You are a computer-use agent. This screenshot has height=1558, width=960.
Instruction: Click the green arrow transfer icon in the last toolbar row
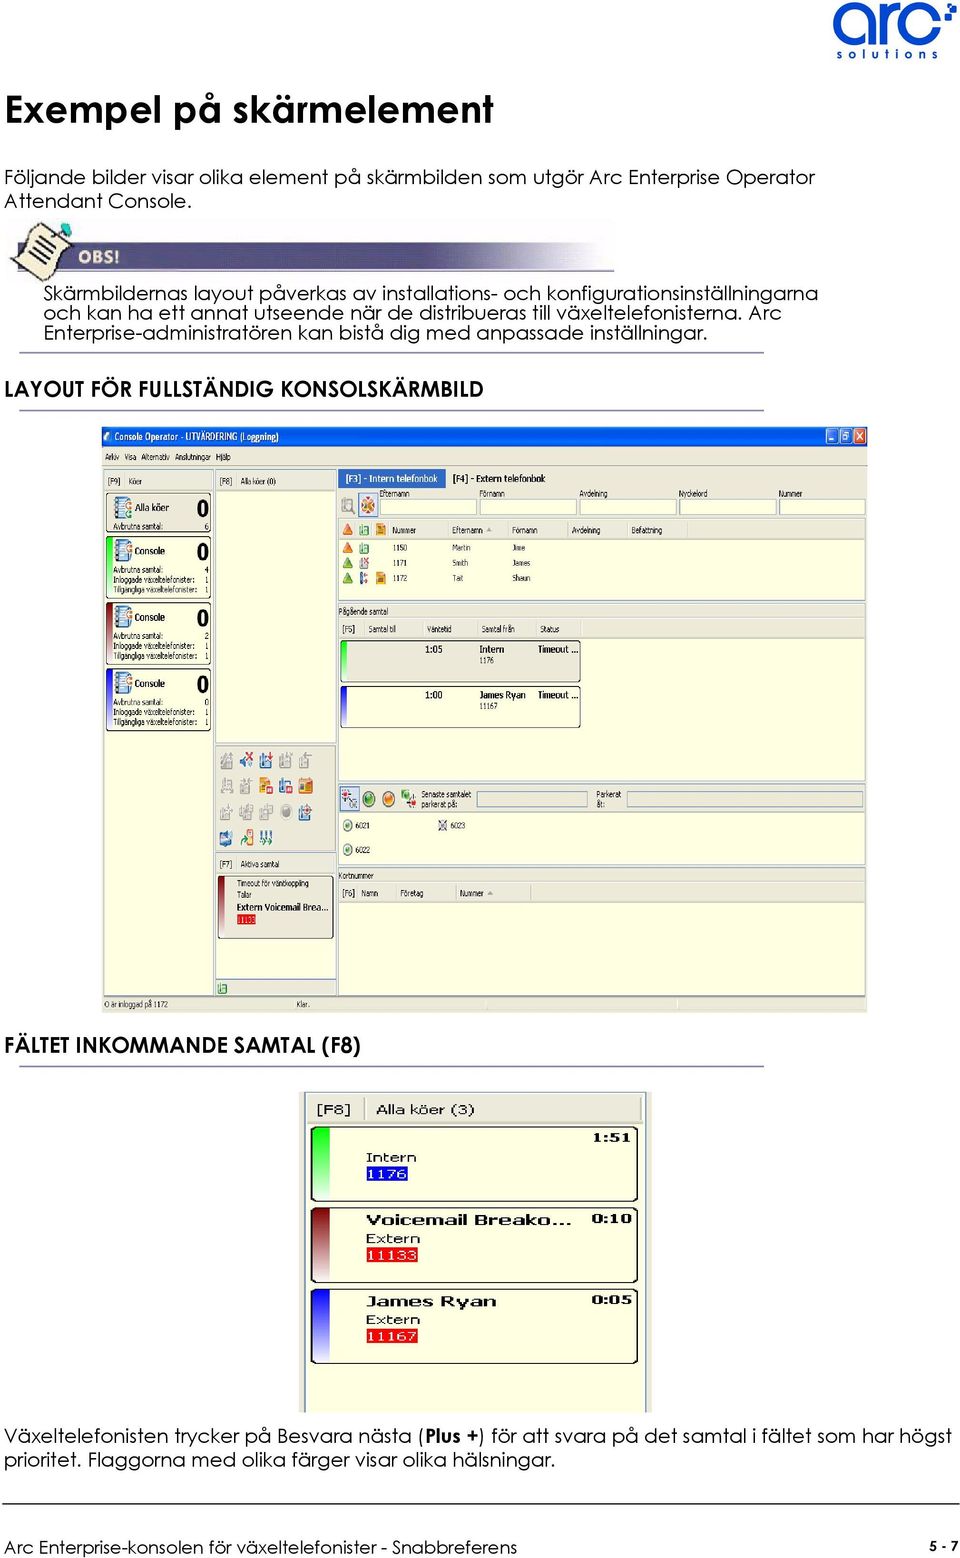246,838
